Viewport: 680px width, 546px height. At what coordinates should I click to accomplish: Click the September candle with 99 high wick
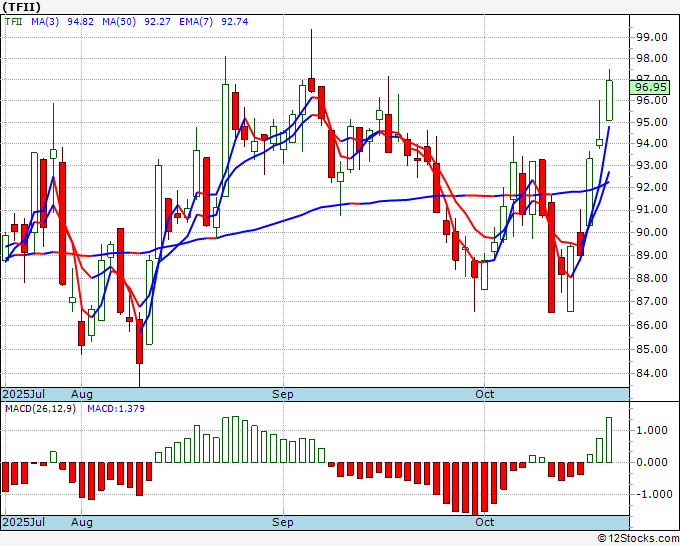click(311, 85)
